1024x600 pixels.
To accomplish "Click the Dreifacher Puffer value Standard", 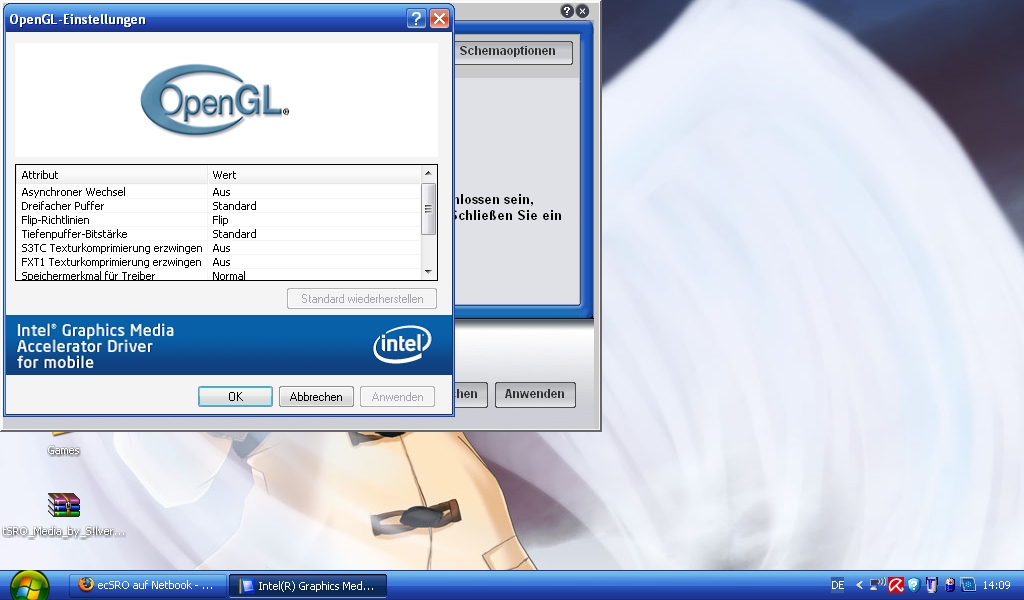I will [x=234, y=206].
